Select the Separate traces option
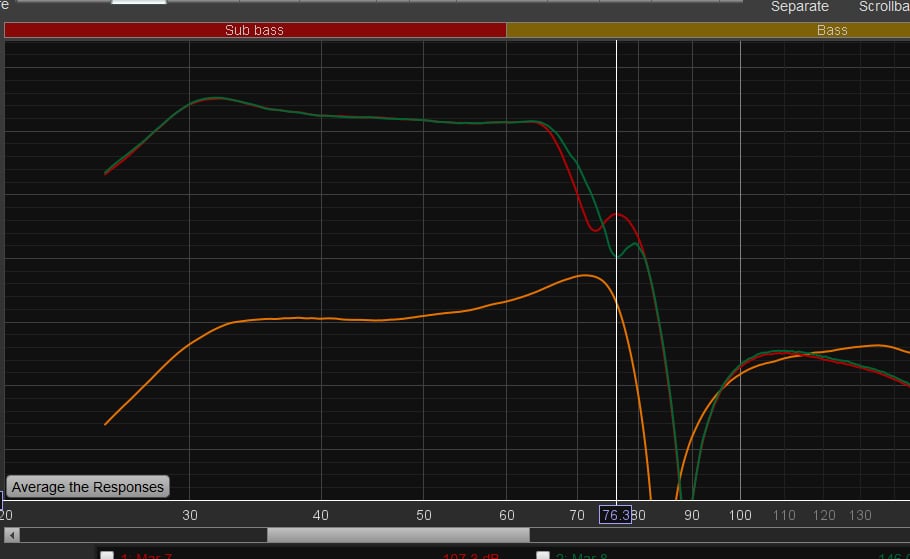 799,7
